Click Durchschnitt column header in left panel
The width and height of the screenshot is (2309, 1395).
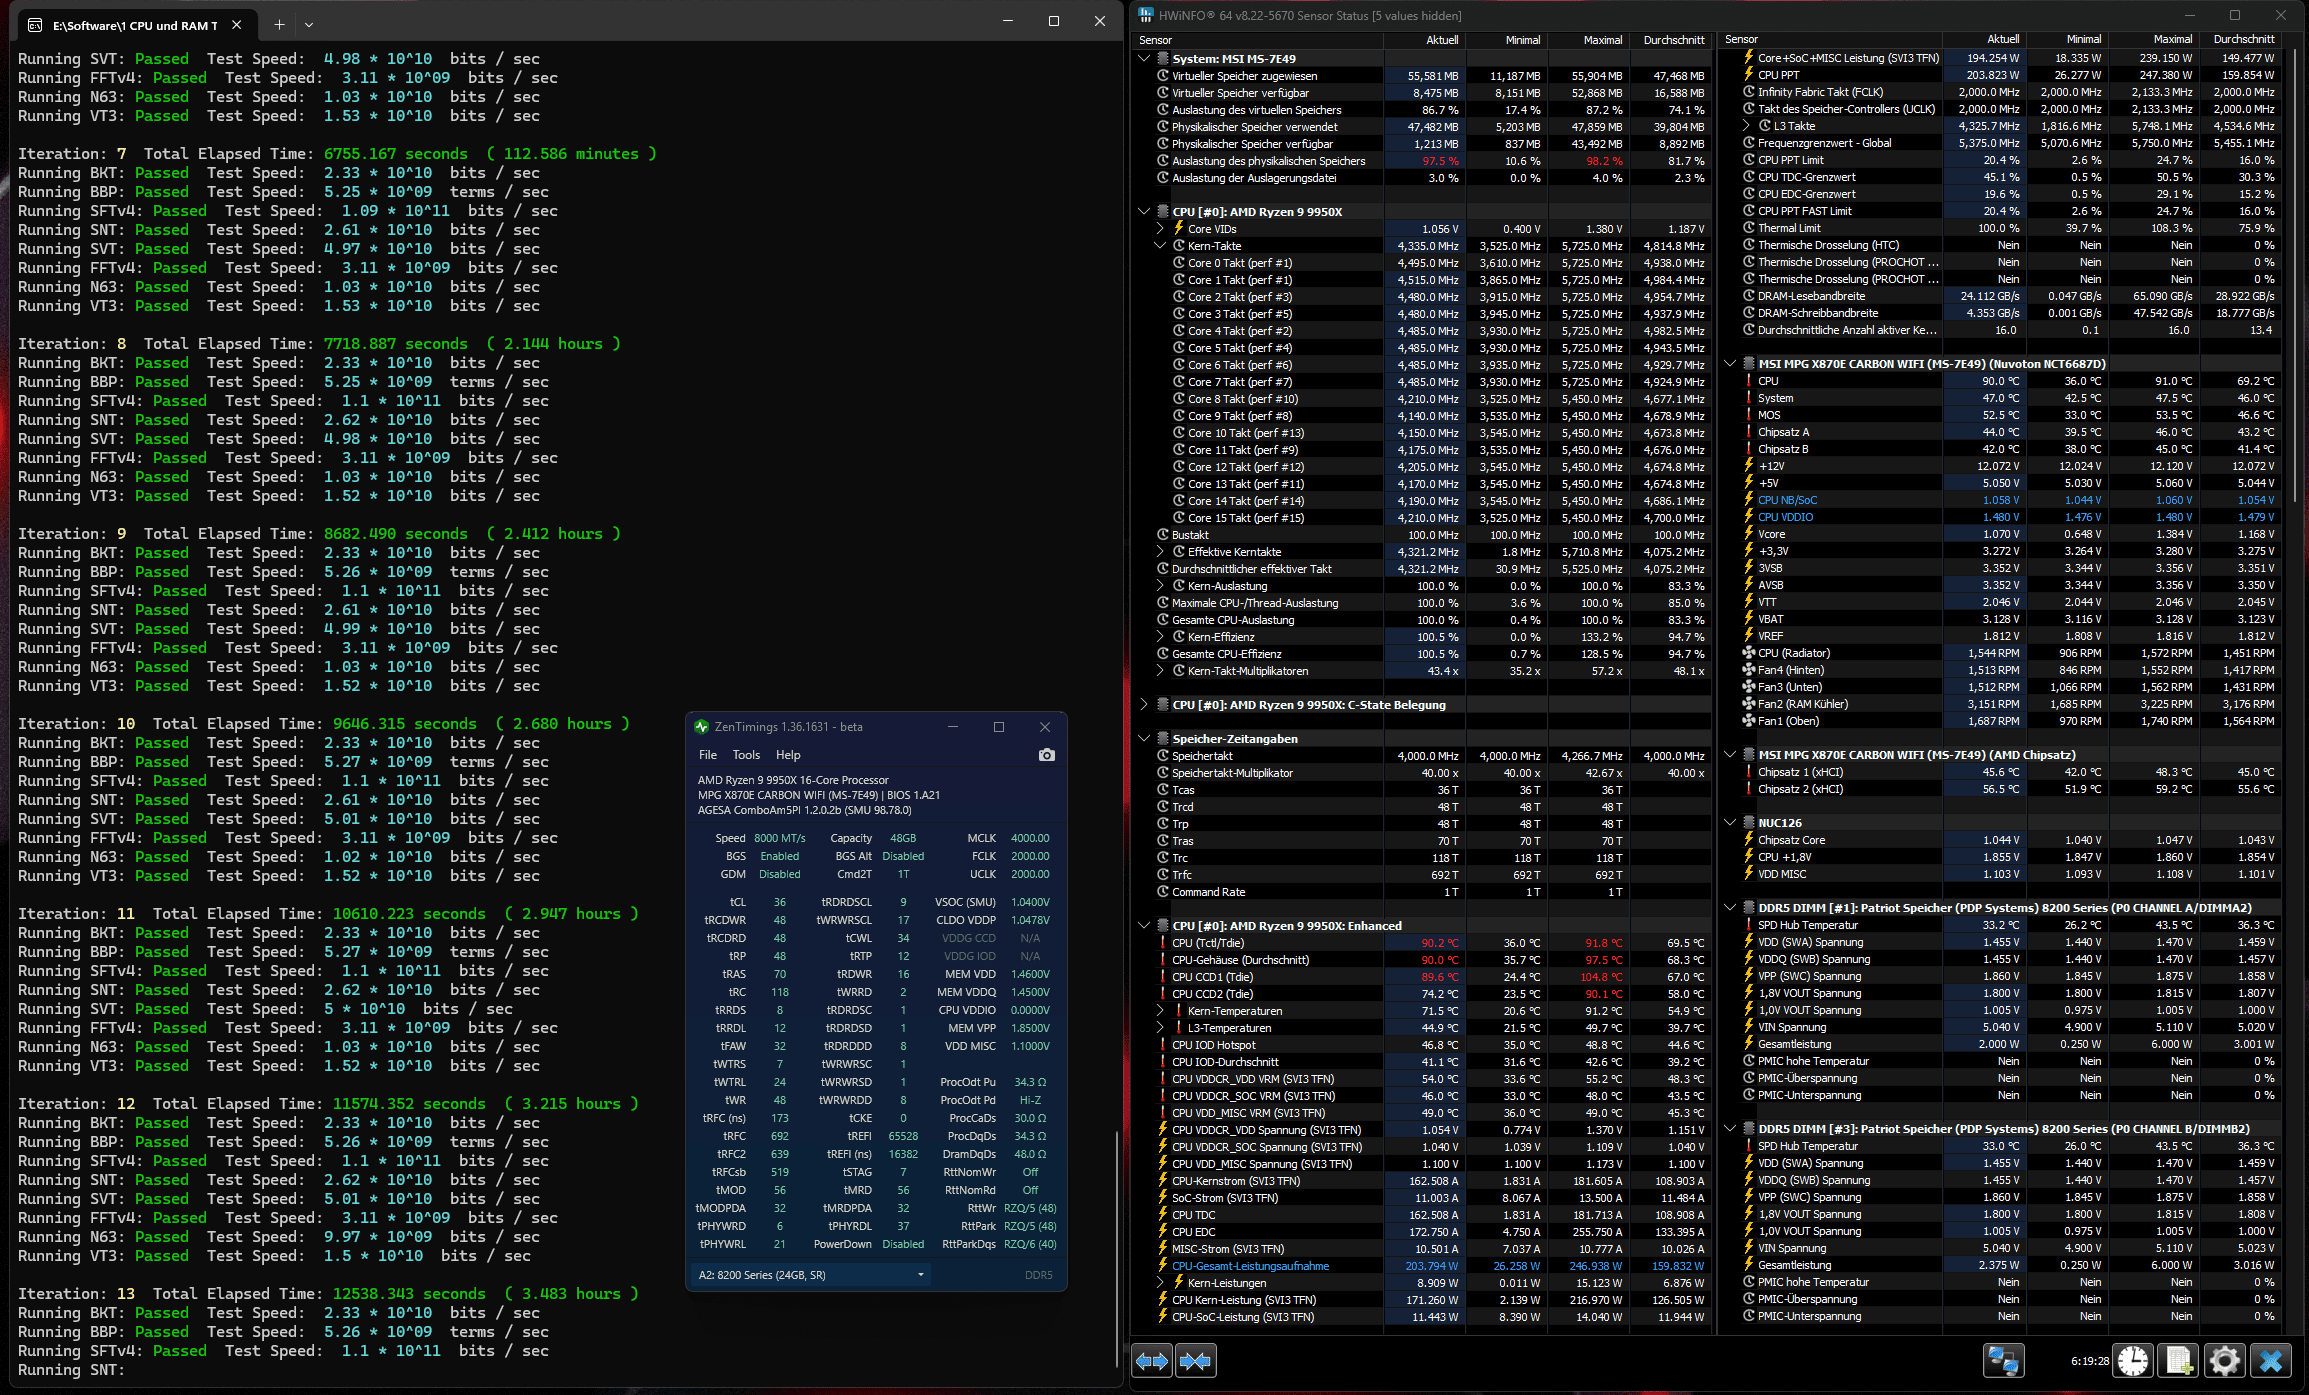[x=1673, y=40]
